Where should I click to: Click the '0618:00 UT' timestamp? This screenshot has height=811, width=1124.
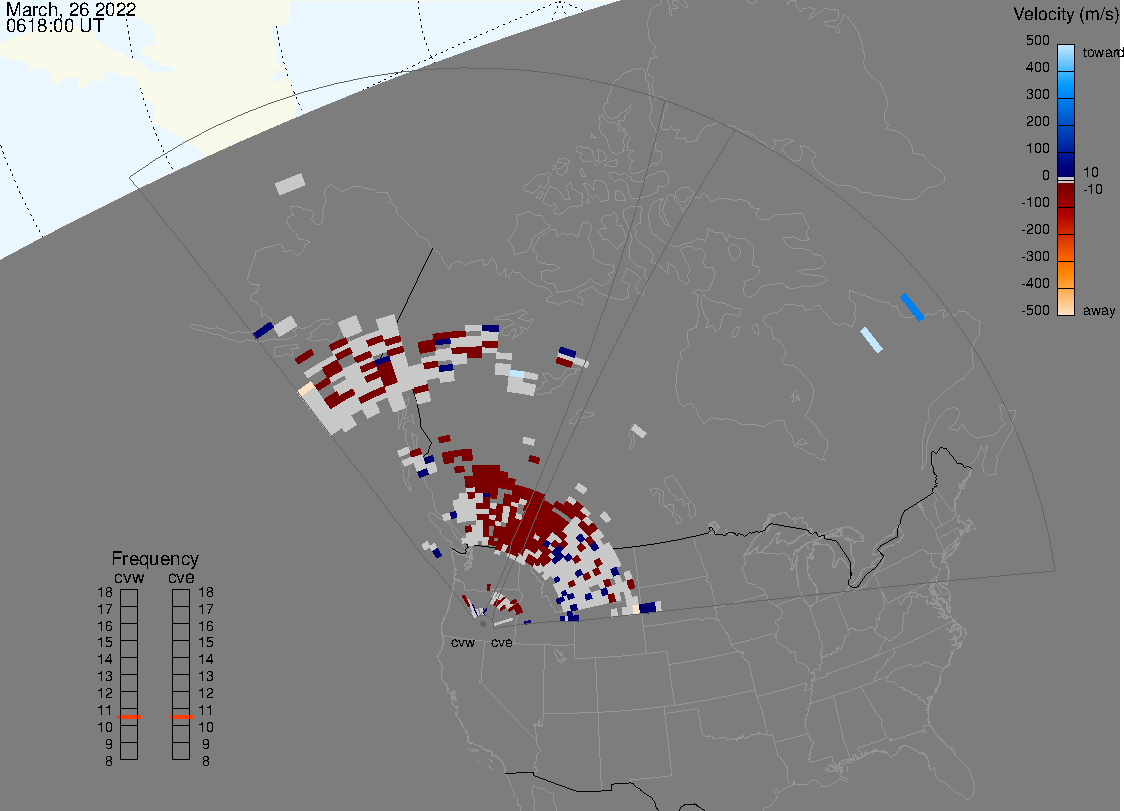click(54, 27)
